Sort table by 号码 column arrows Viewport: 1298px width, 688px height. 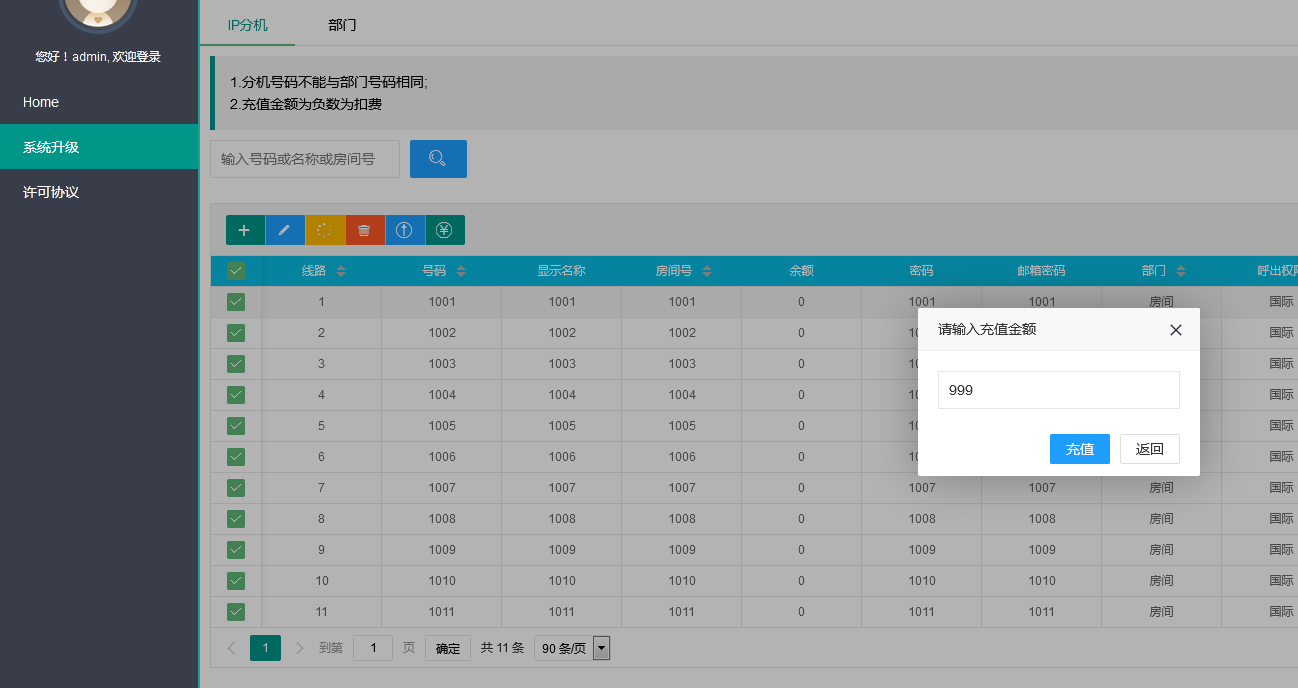(461, 271)
